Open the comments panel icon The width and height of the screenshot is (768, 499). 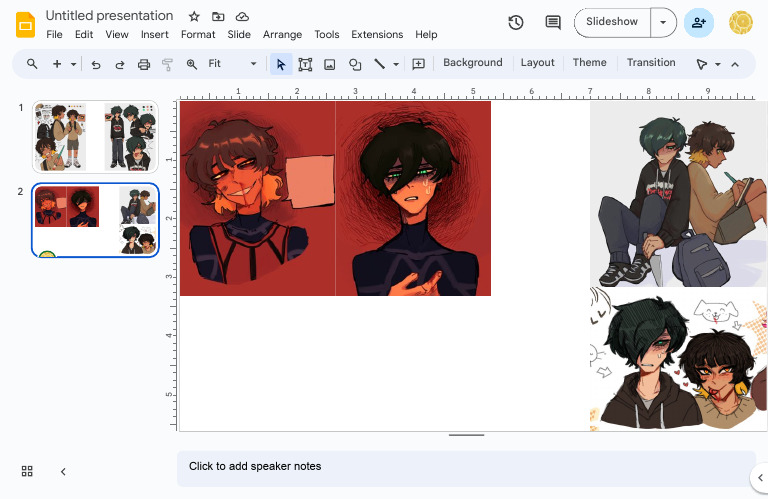[x=553, y=23]
